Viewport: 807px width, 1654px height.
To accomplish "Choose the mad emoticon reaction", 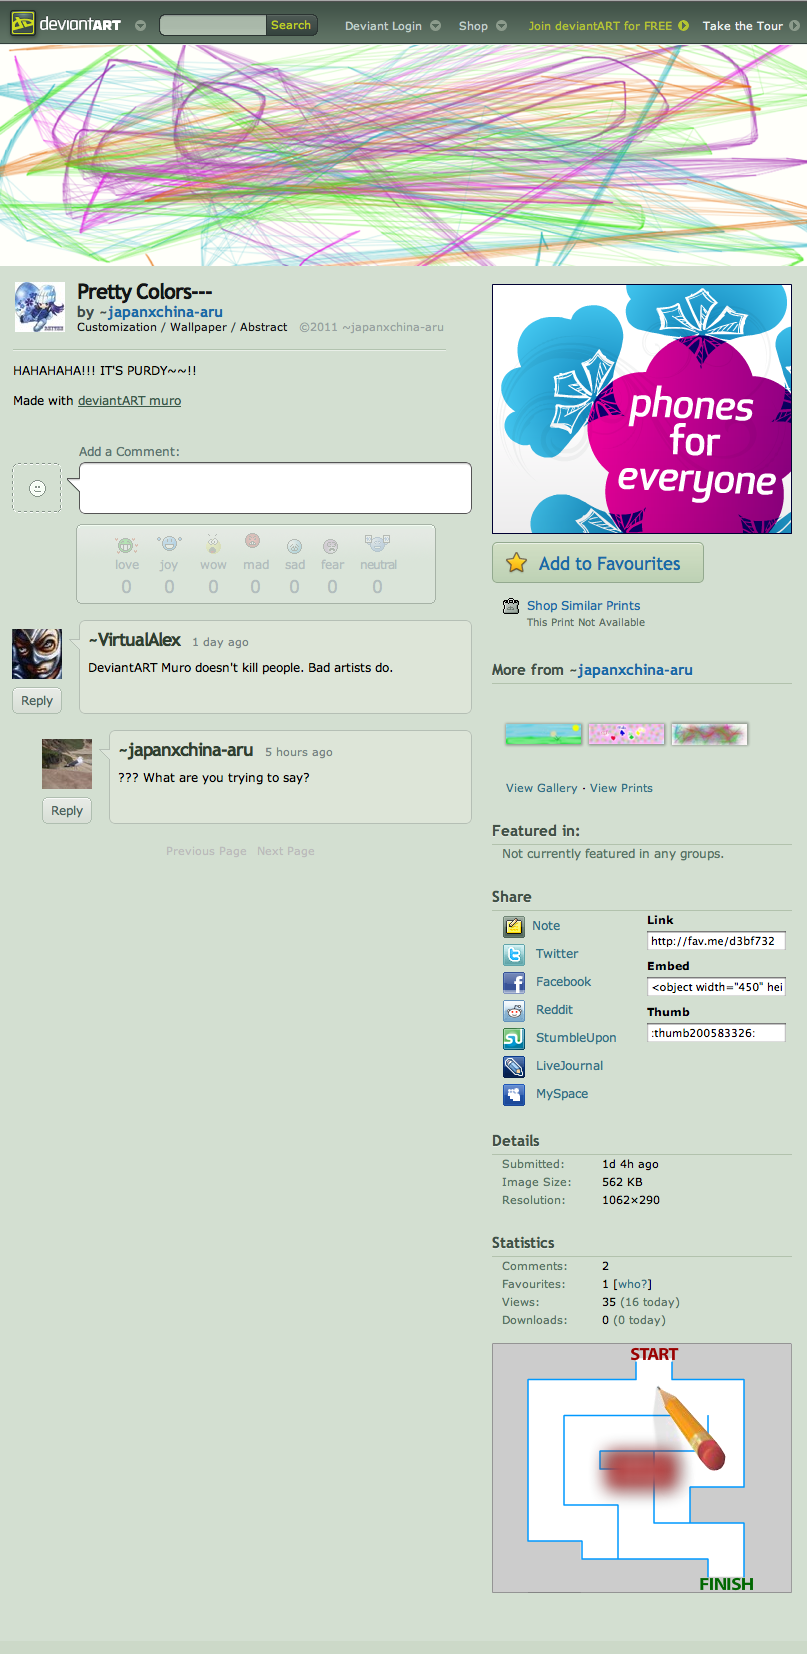I will coord(254,543).
